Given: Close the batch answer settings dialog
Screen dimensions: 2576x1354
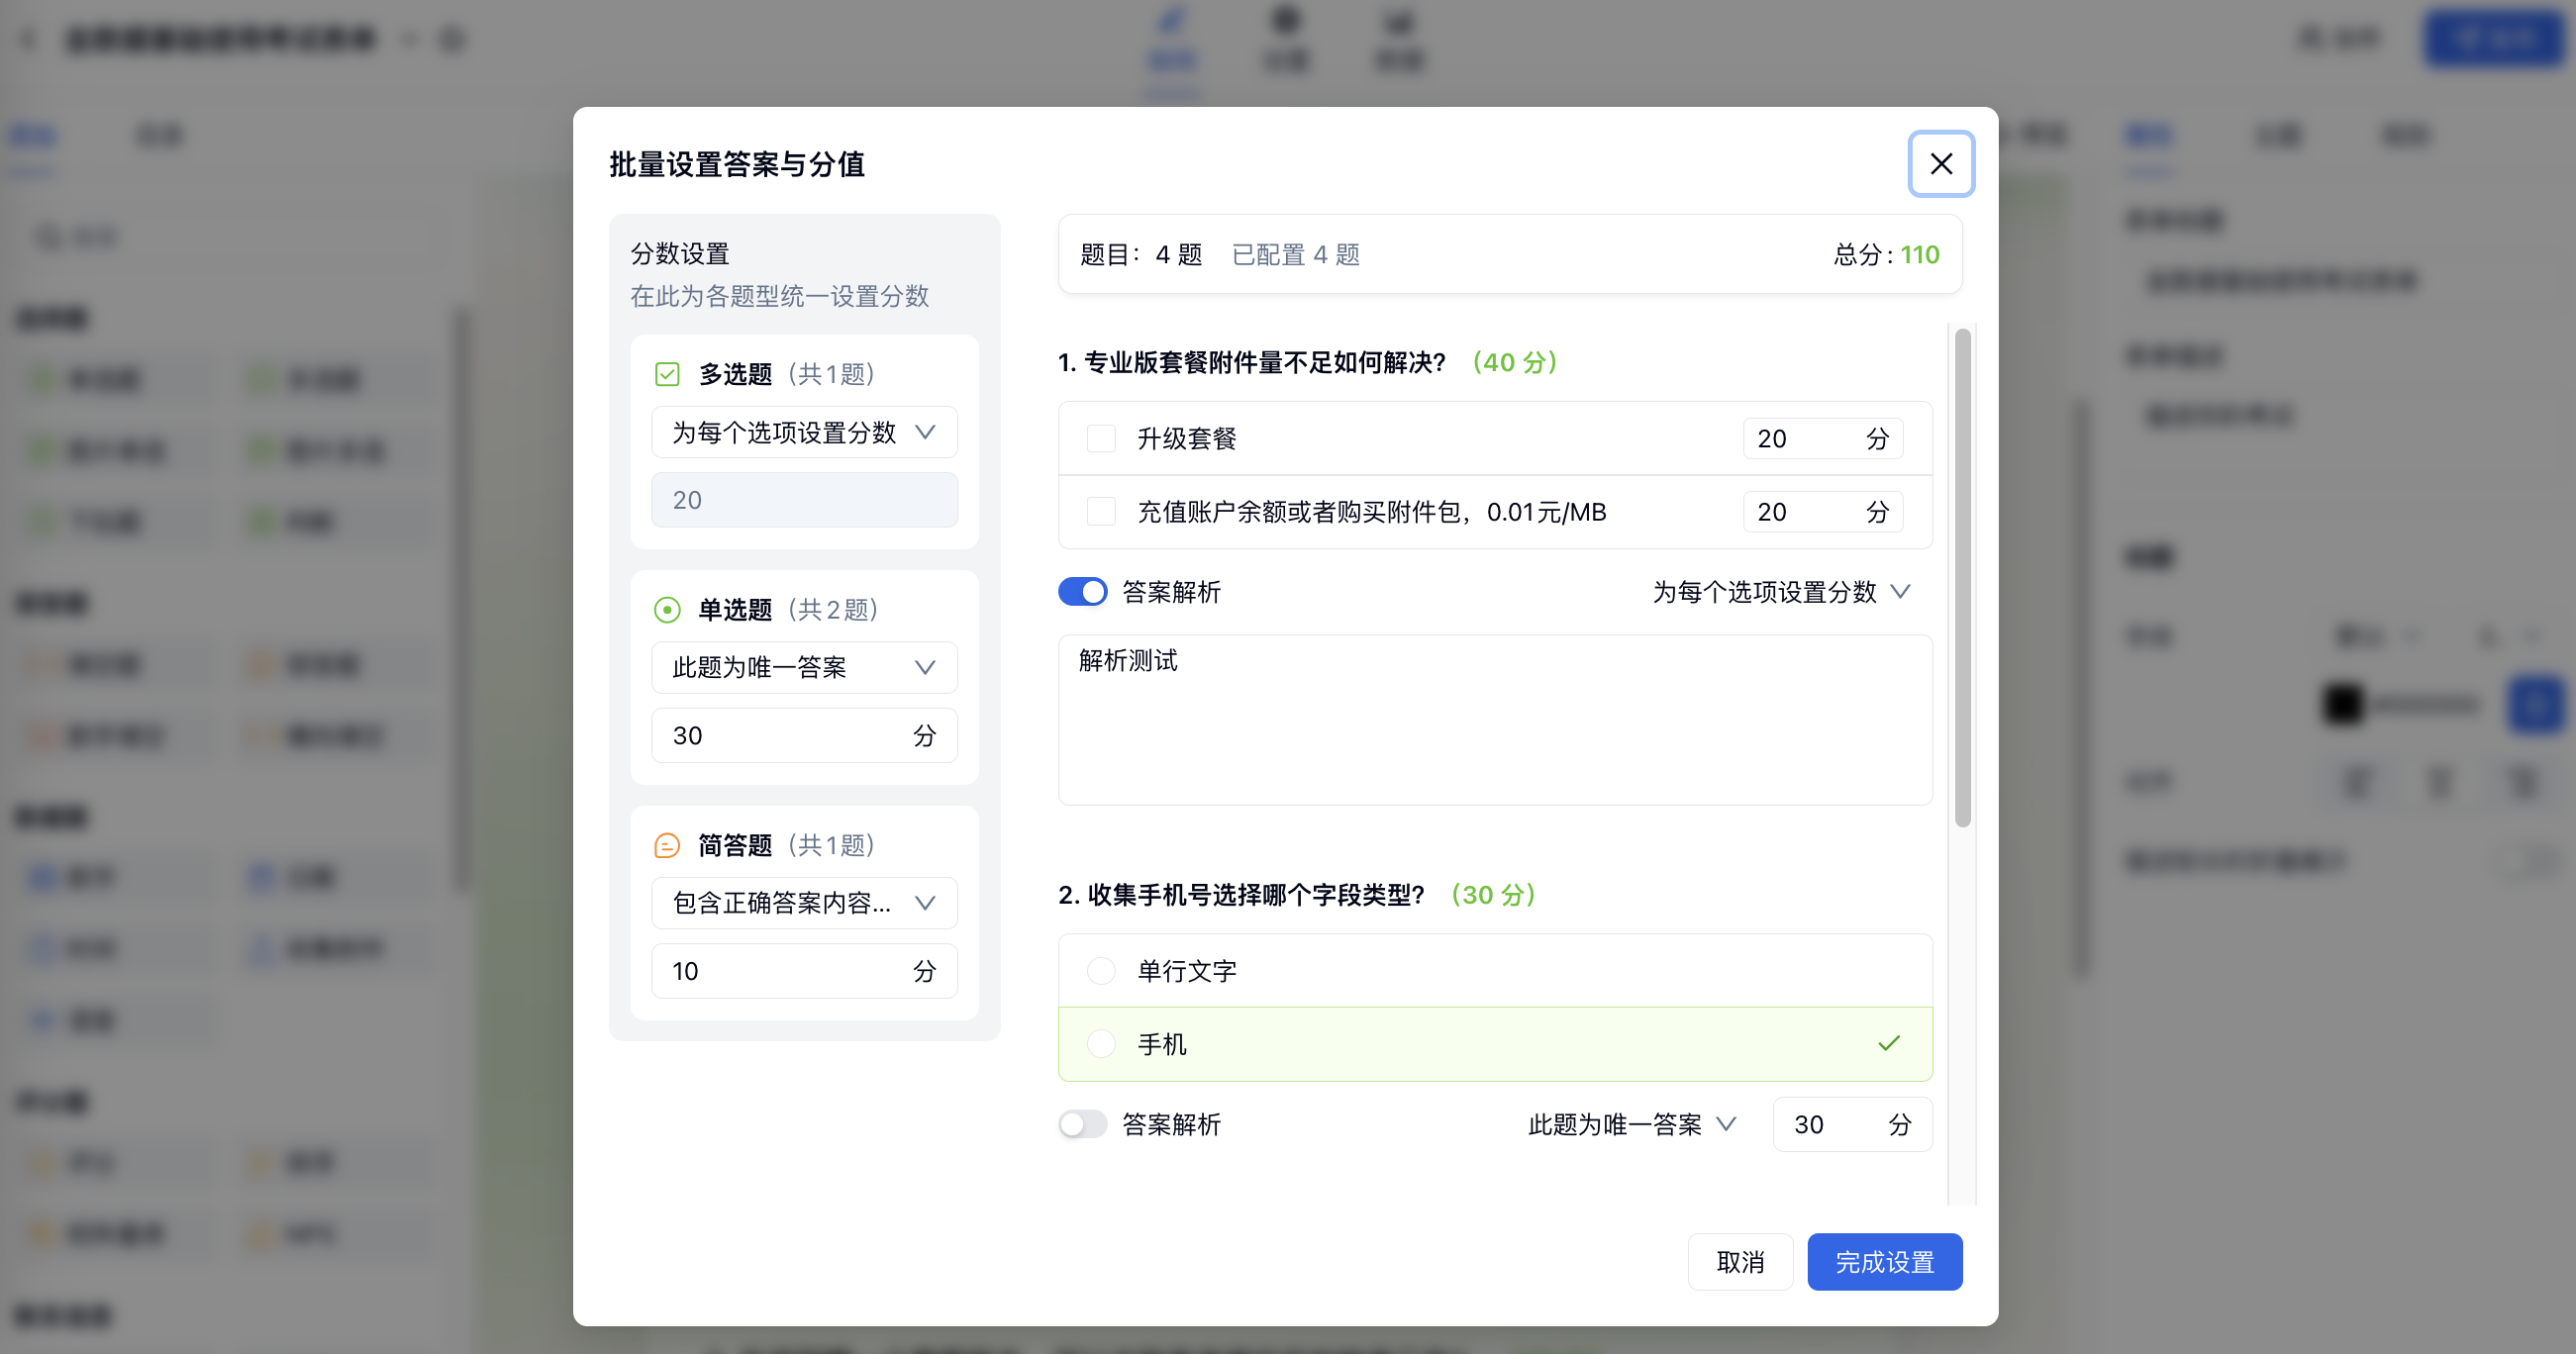Looking at the screenshot, I should point(1940,163).
